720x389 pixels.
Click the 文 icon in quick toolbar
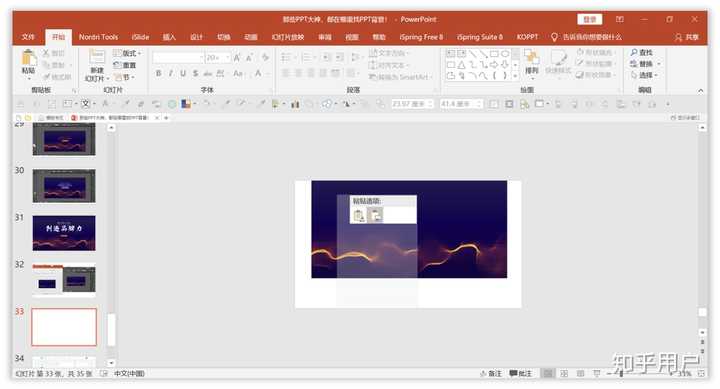click(86, 104)
